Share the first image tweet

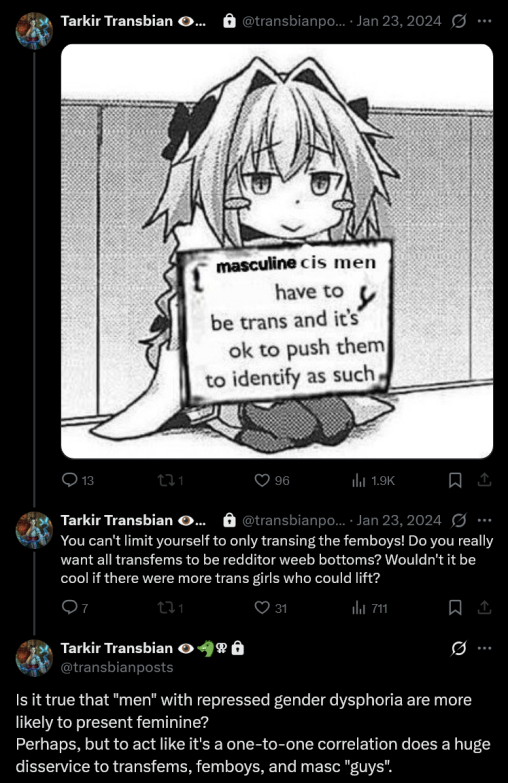(x=485, y=480)
